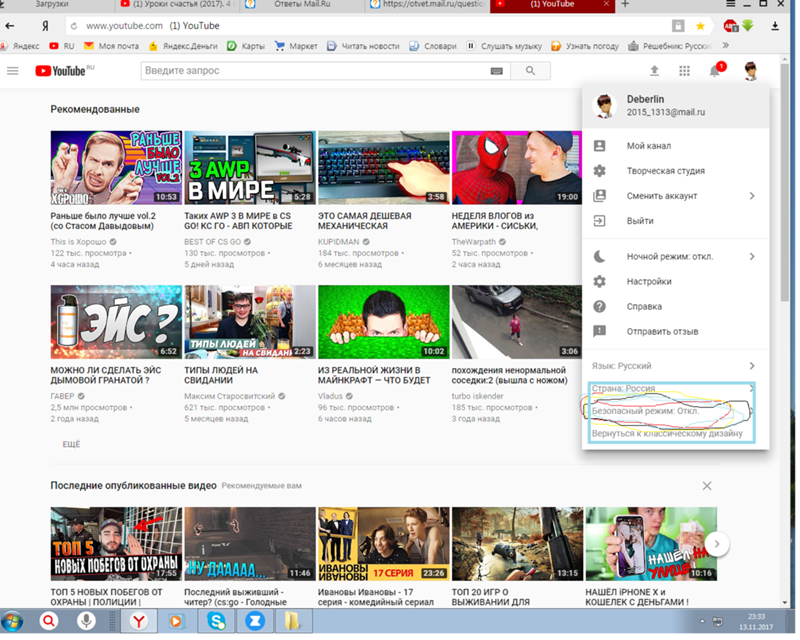Open the Minecraft 'ИЗ РЕАЛЬНОЙ ЖИЗНИ' thumbnail
The width and height of the screenshot is (800, 640).
click(x=384, y=322)
